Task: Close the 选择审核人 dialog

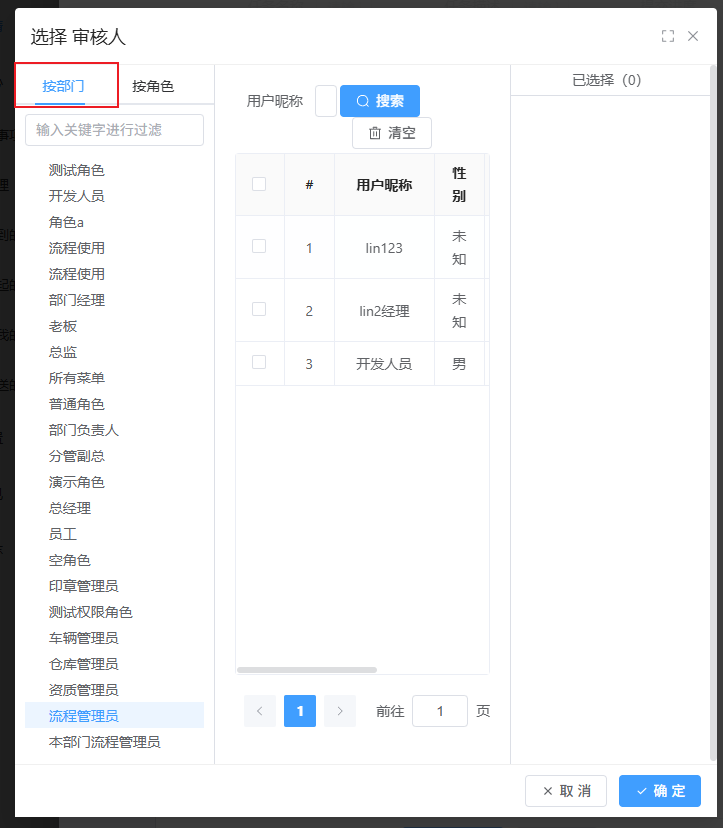Action: pos(693,36)
